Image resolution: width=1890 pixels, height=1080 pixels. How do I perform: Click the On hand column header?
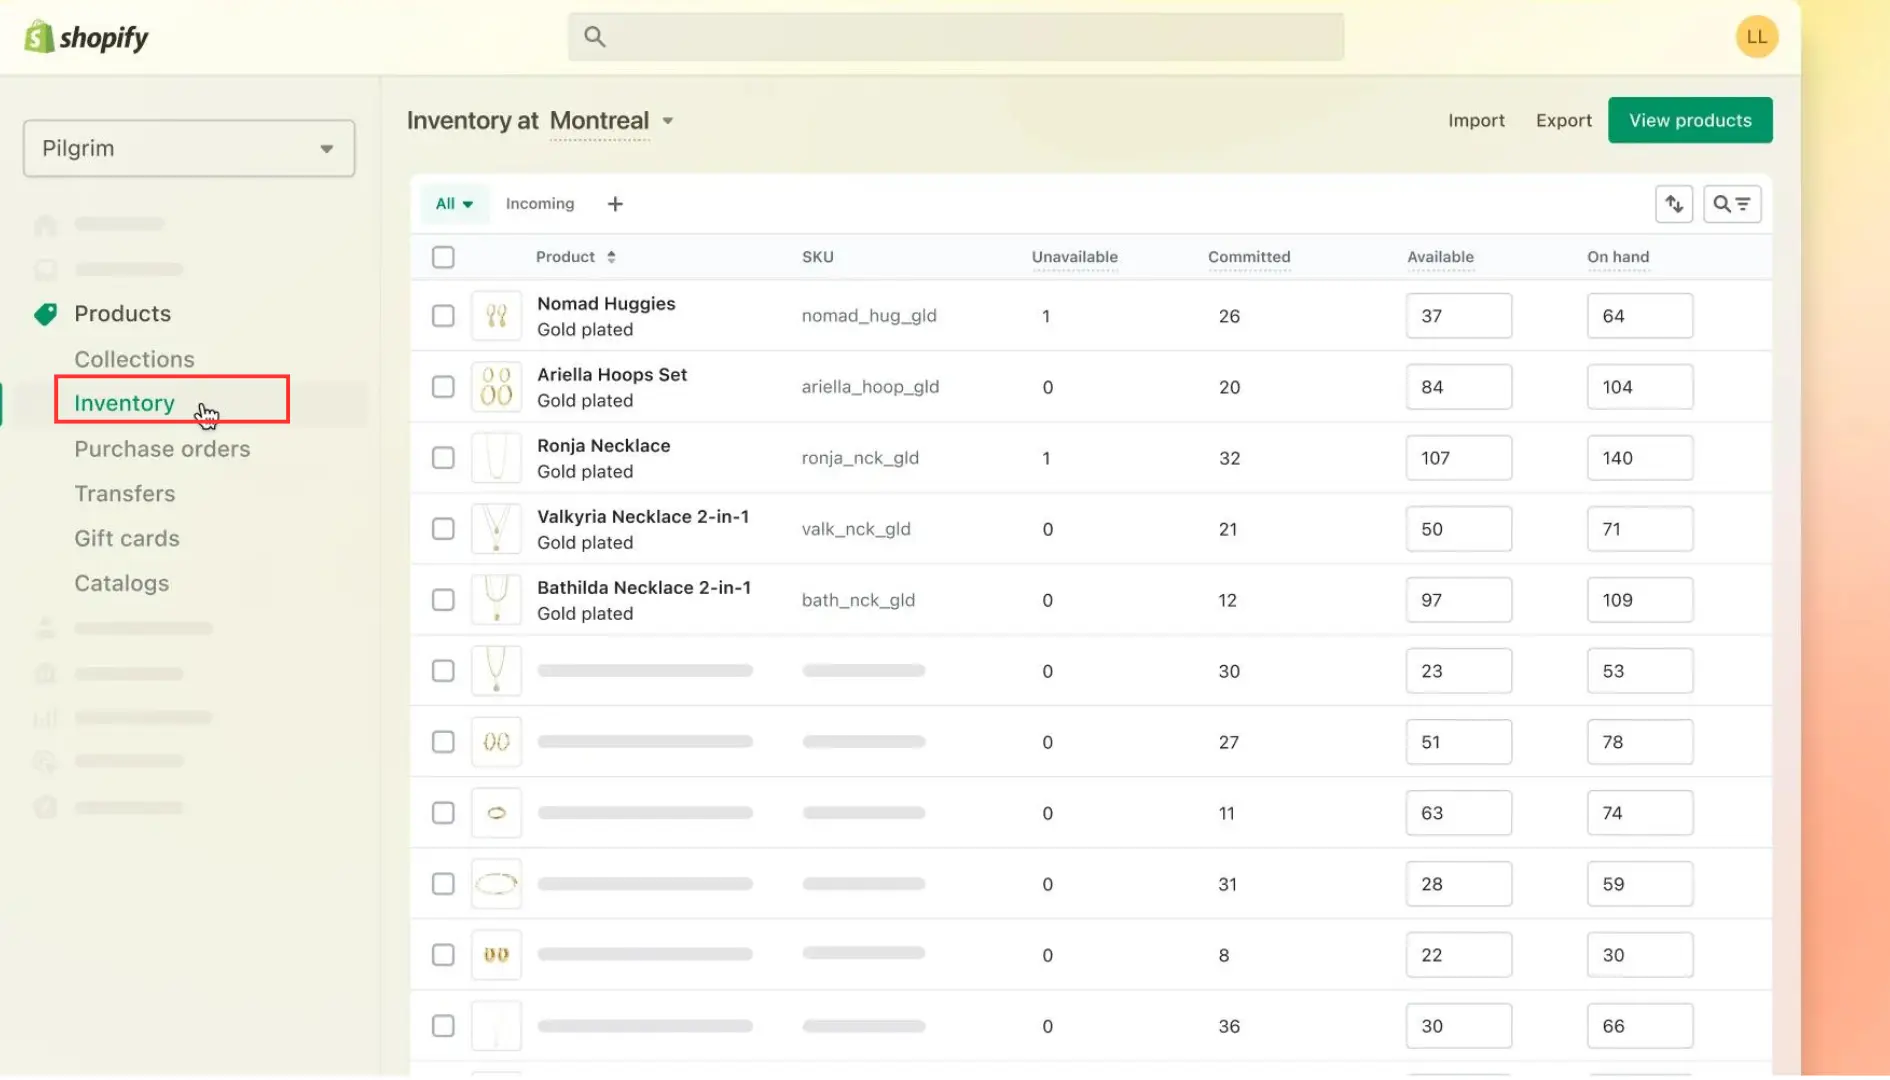(1617, 257)
